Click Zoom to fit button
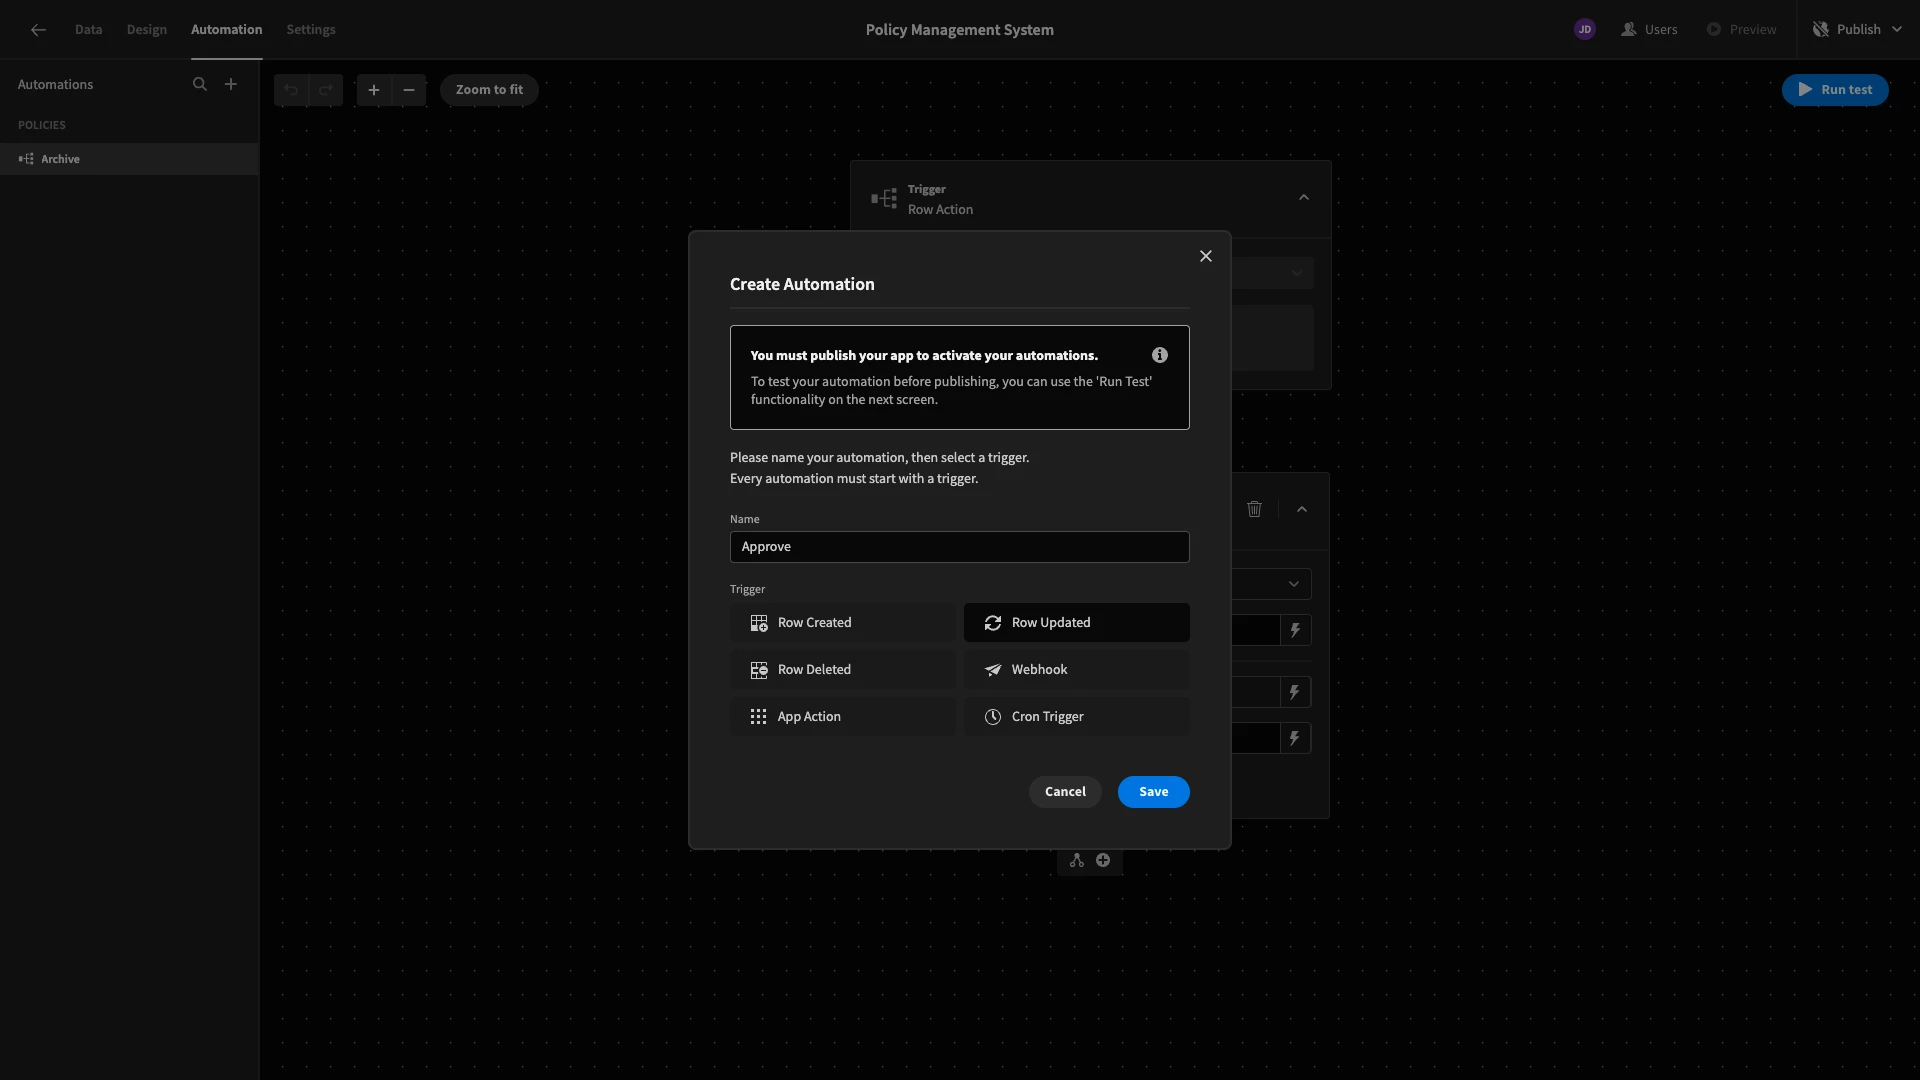This screenshot has width=1920, height=1080. click(x=489, y=90)
